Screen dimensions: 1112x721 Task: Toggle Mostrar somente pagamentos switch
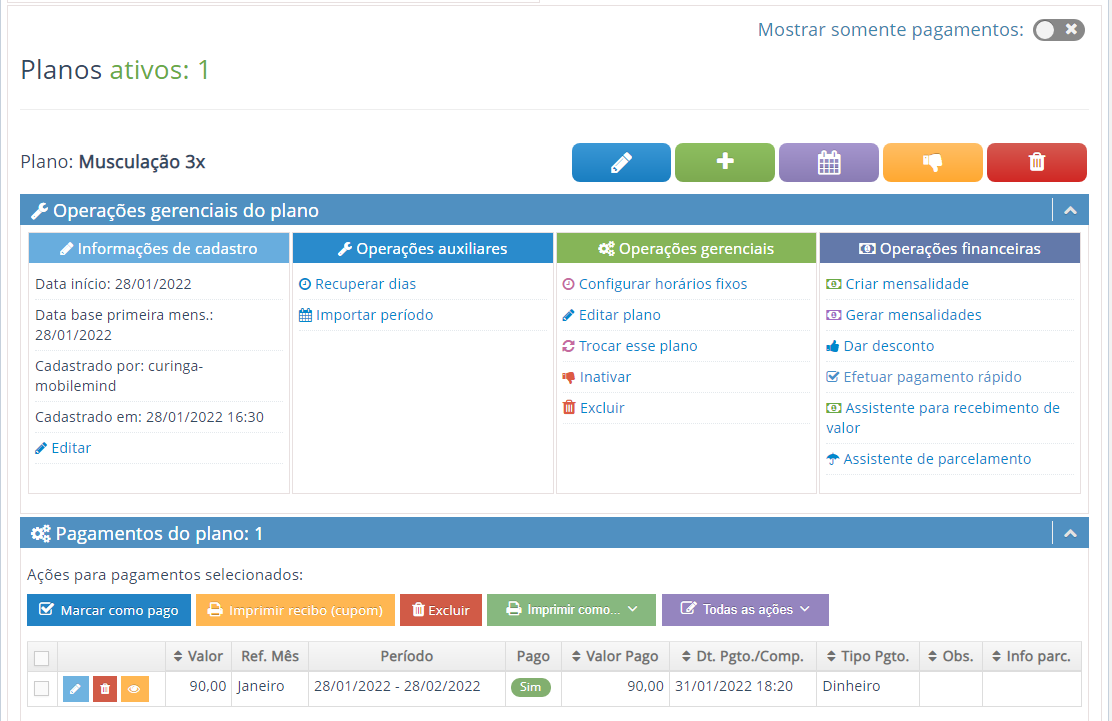click(x=1059, y=30)
